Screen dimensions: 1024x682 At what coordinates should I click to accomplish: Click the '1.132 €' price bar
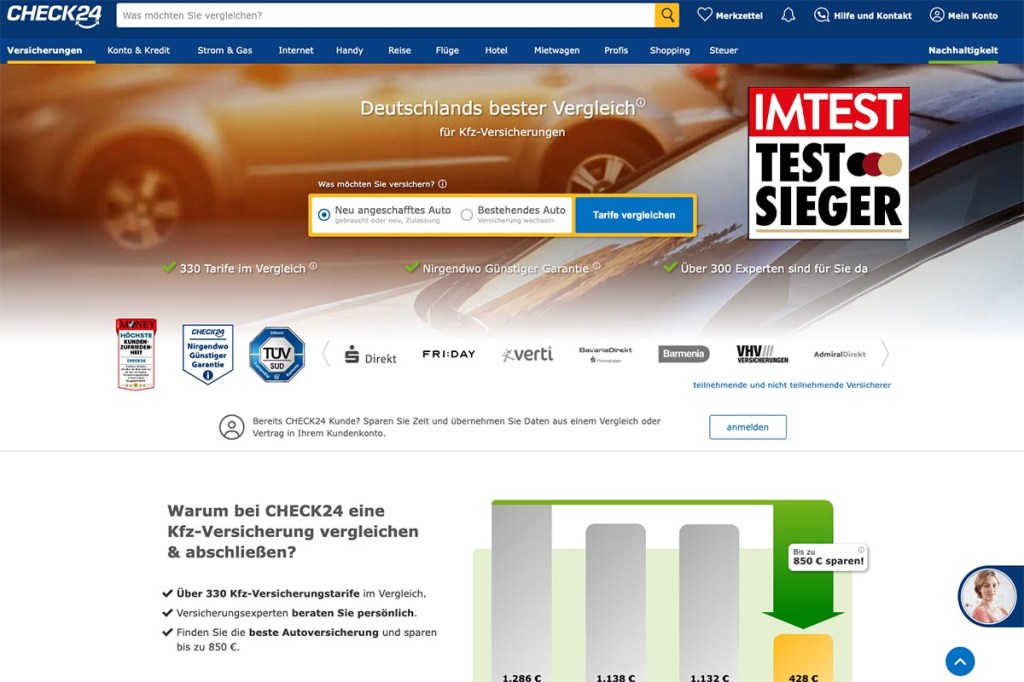tap(709, 602)
